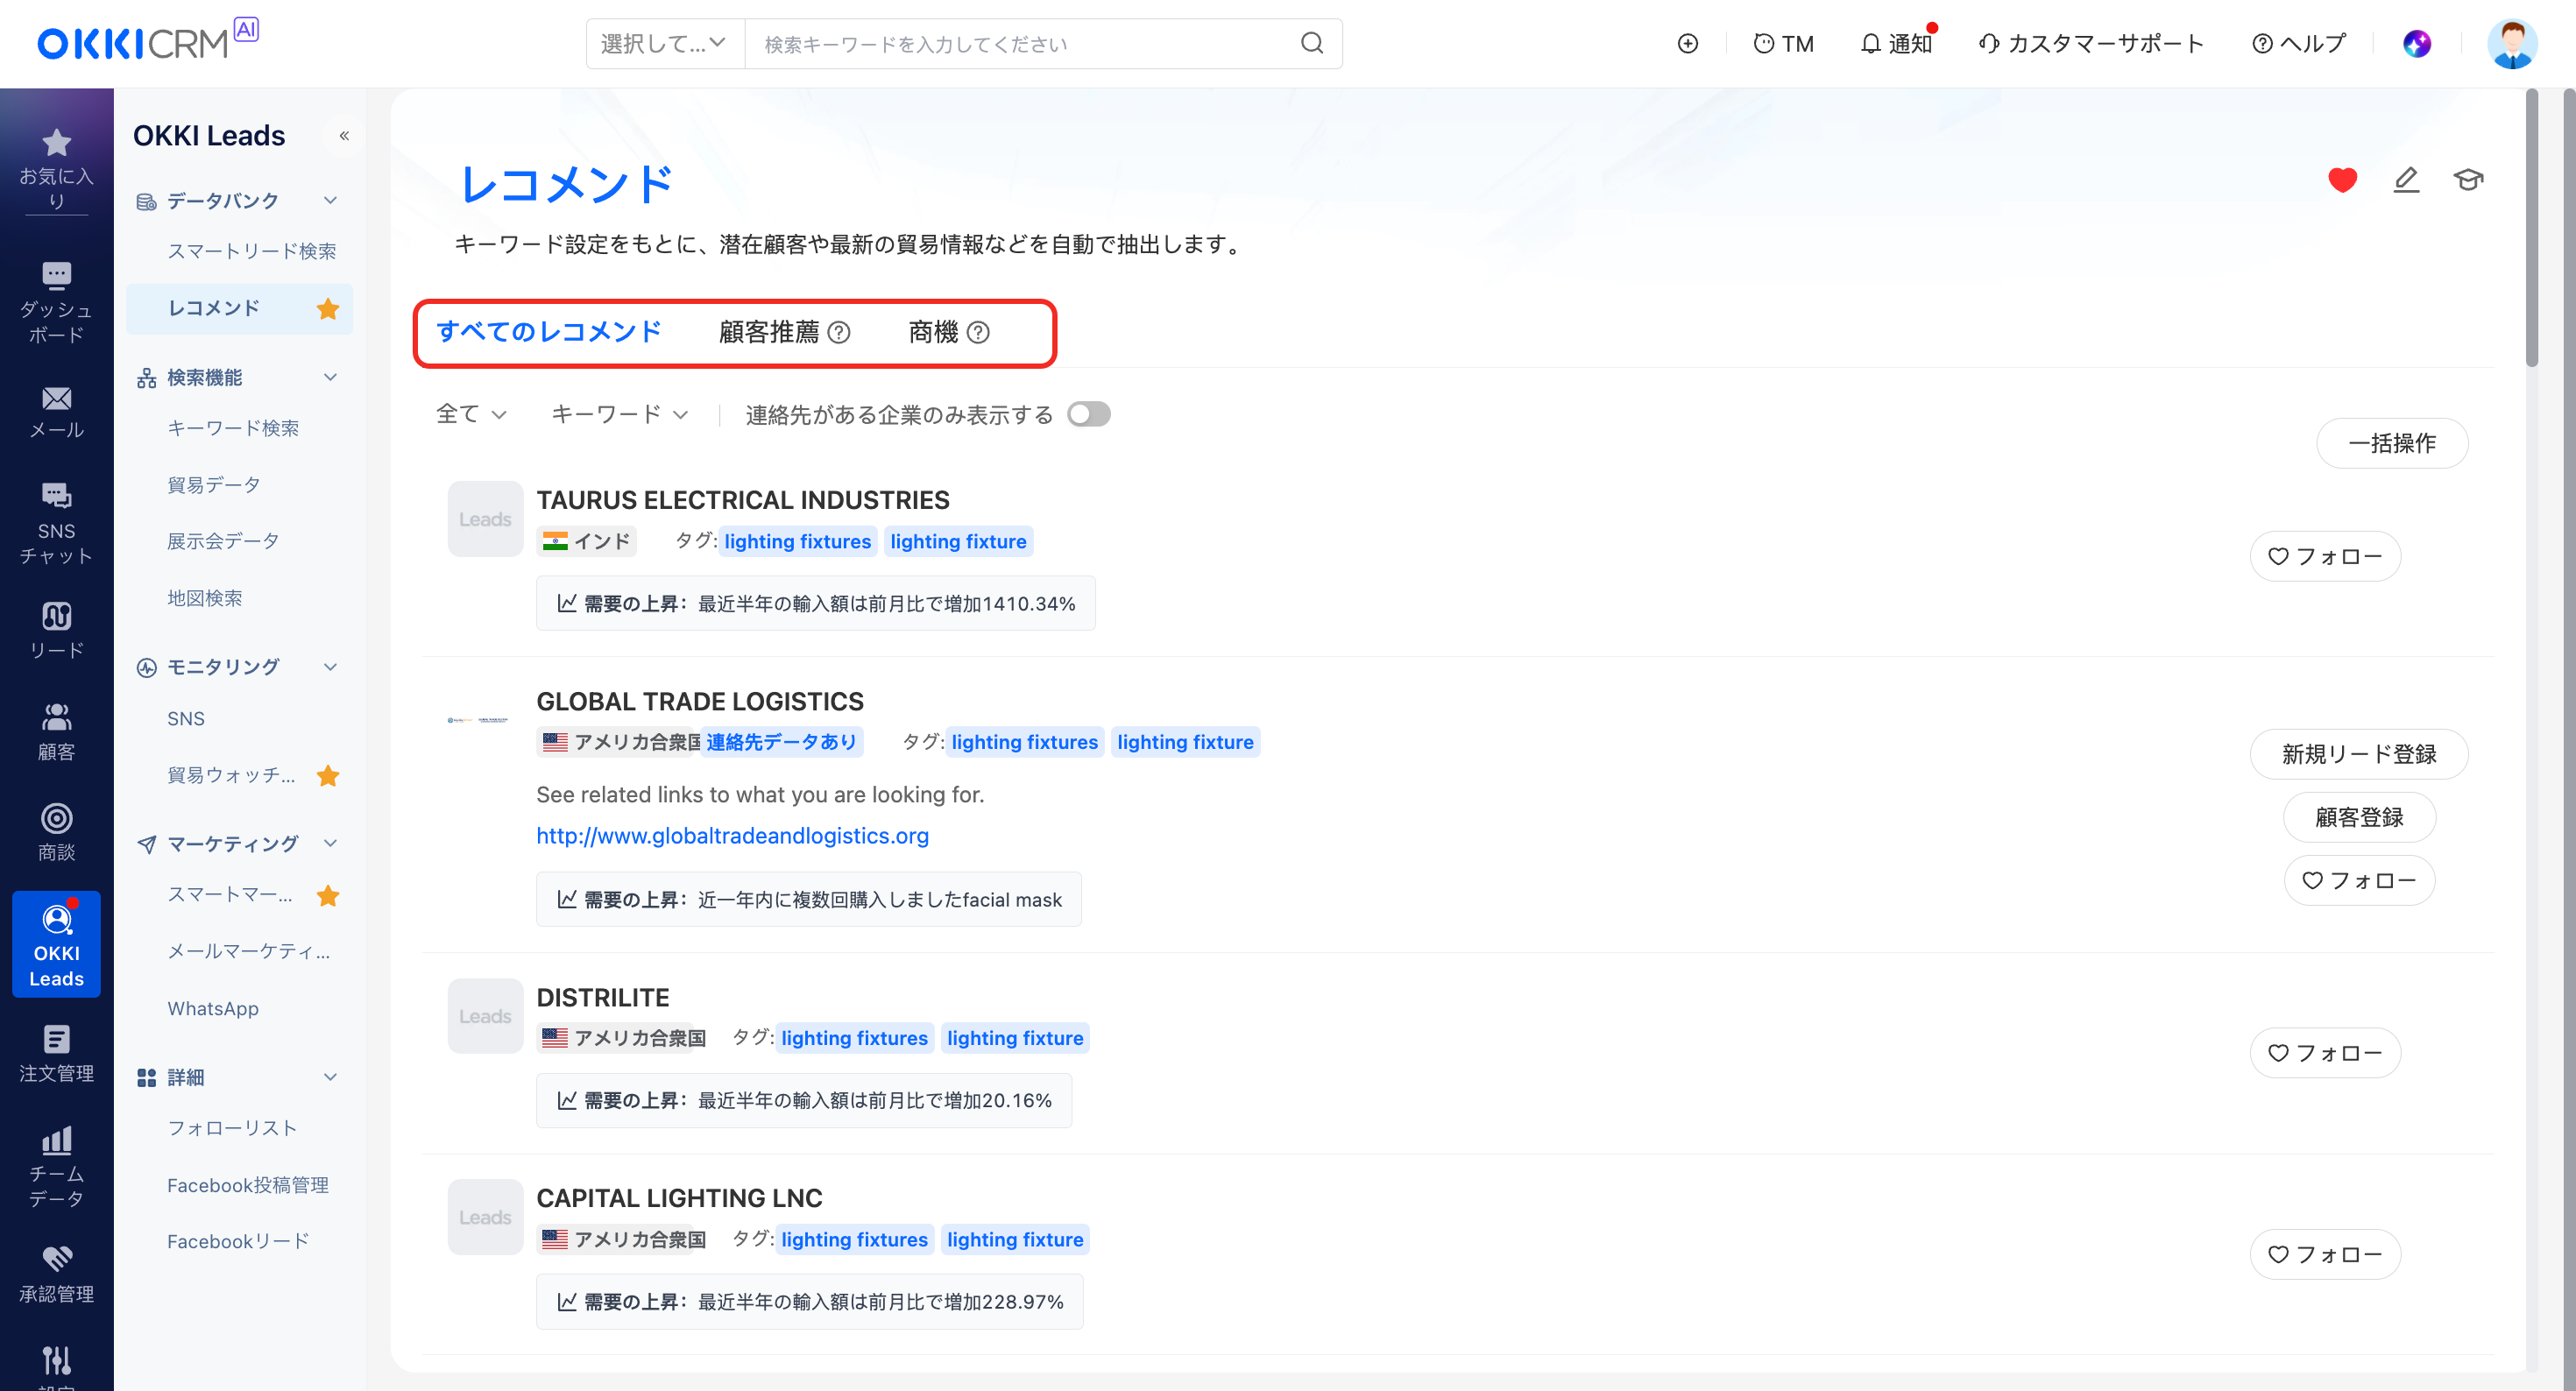The height and width of the screenshot is (1391, 2576).
Task: Open the お気に入り favorites sidebar icon
Action: (x=56, y=168)
